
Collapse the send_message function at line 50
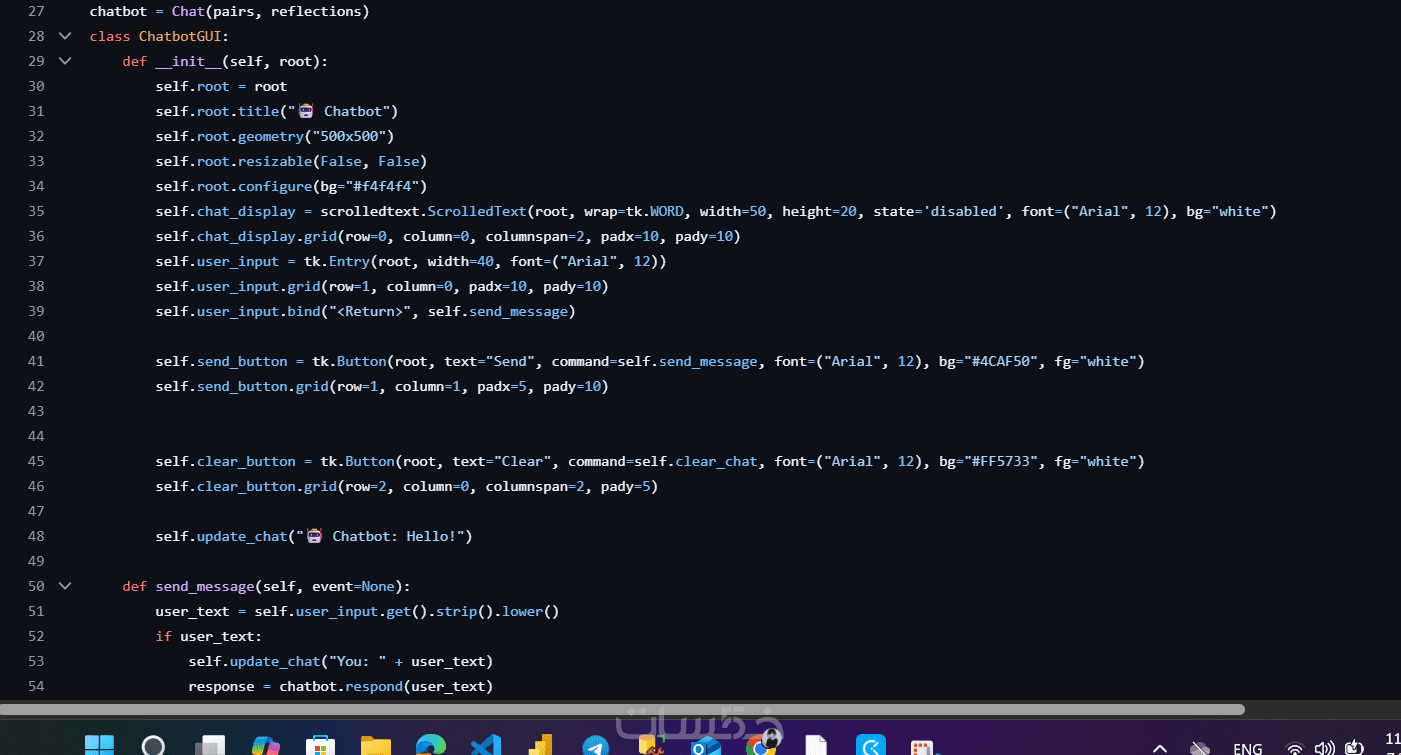[65, 586]
